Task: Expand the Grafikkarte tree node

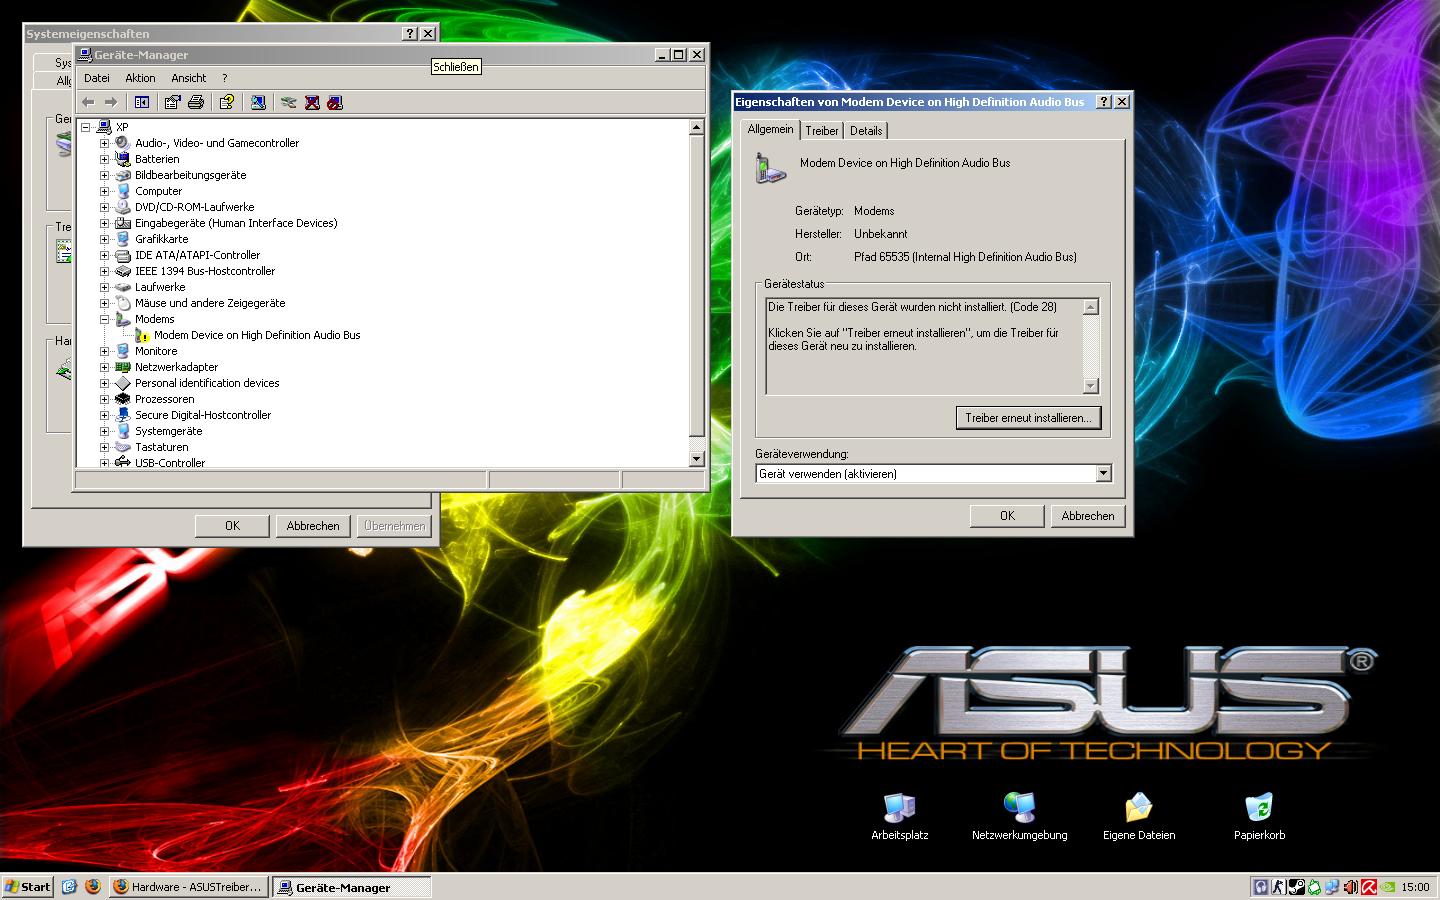Action: click(x=104, y=239)
